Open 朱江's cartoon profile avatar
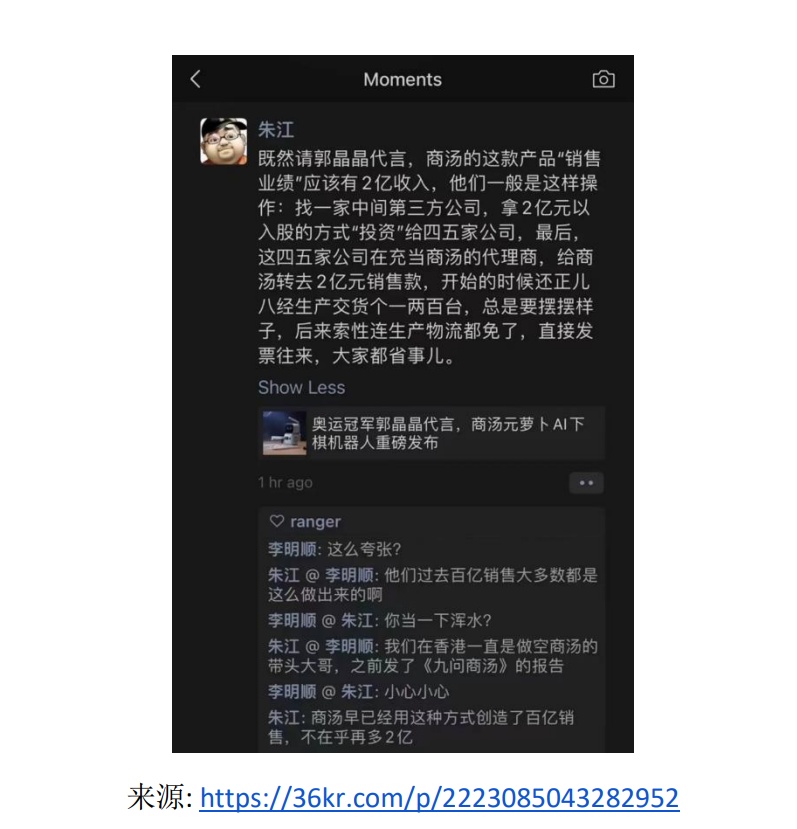This screenshot has height=829, width=797. pyautogui.click(x=224, y=141)
